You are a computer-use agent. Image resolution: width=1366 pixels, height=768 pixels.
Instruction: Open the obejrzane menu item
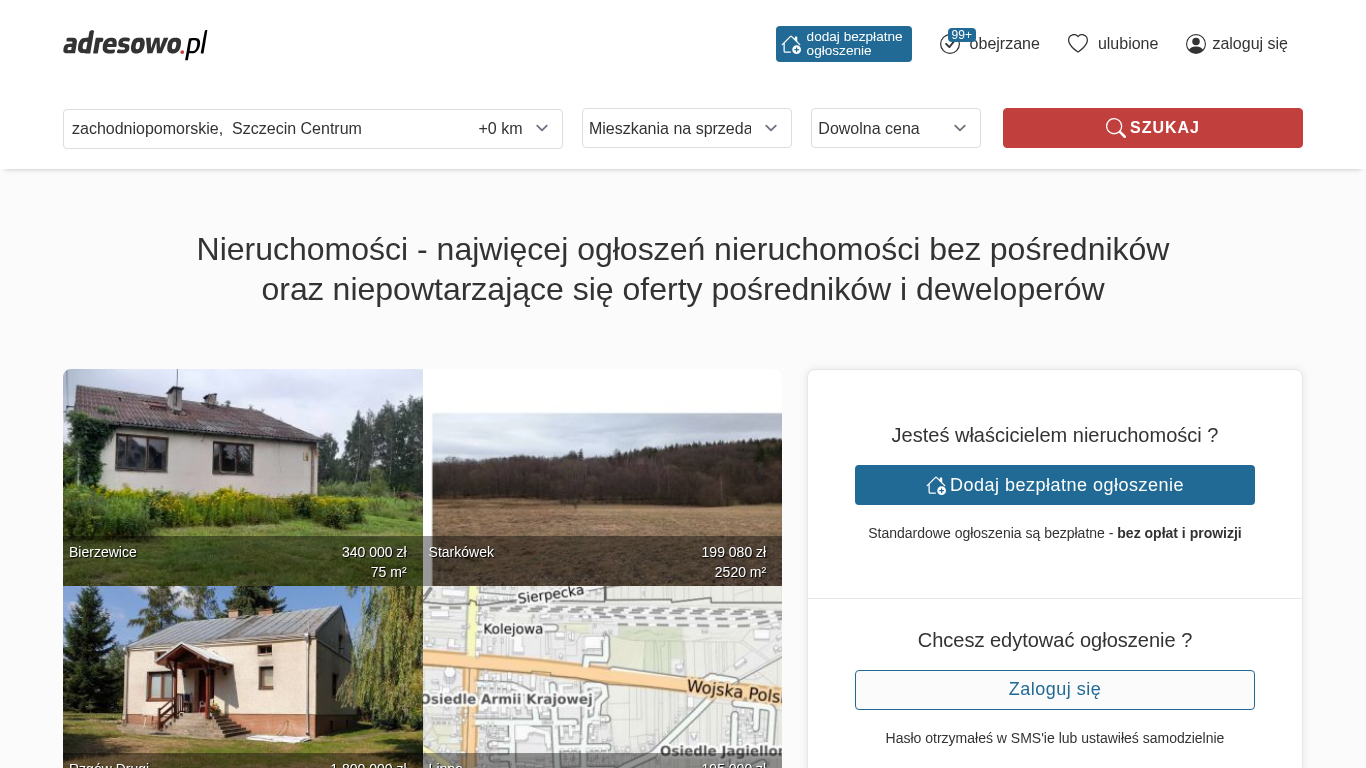[1004, 44]
